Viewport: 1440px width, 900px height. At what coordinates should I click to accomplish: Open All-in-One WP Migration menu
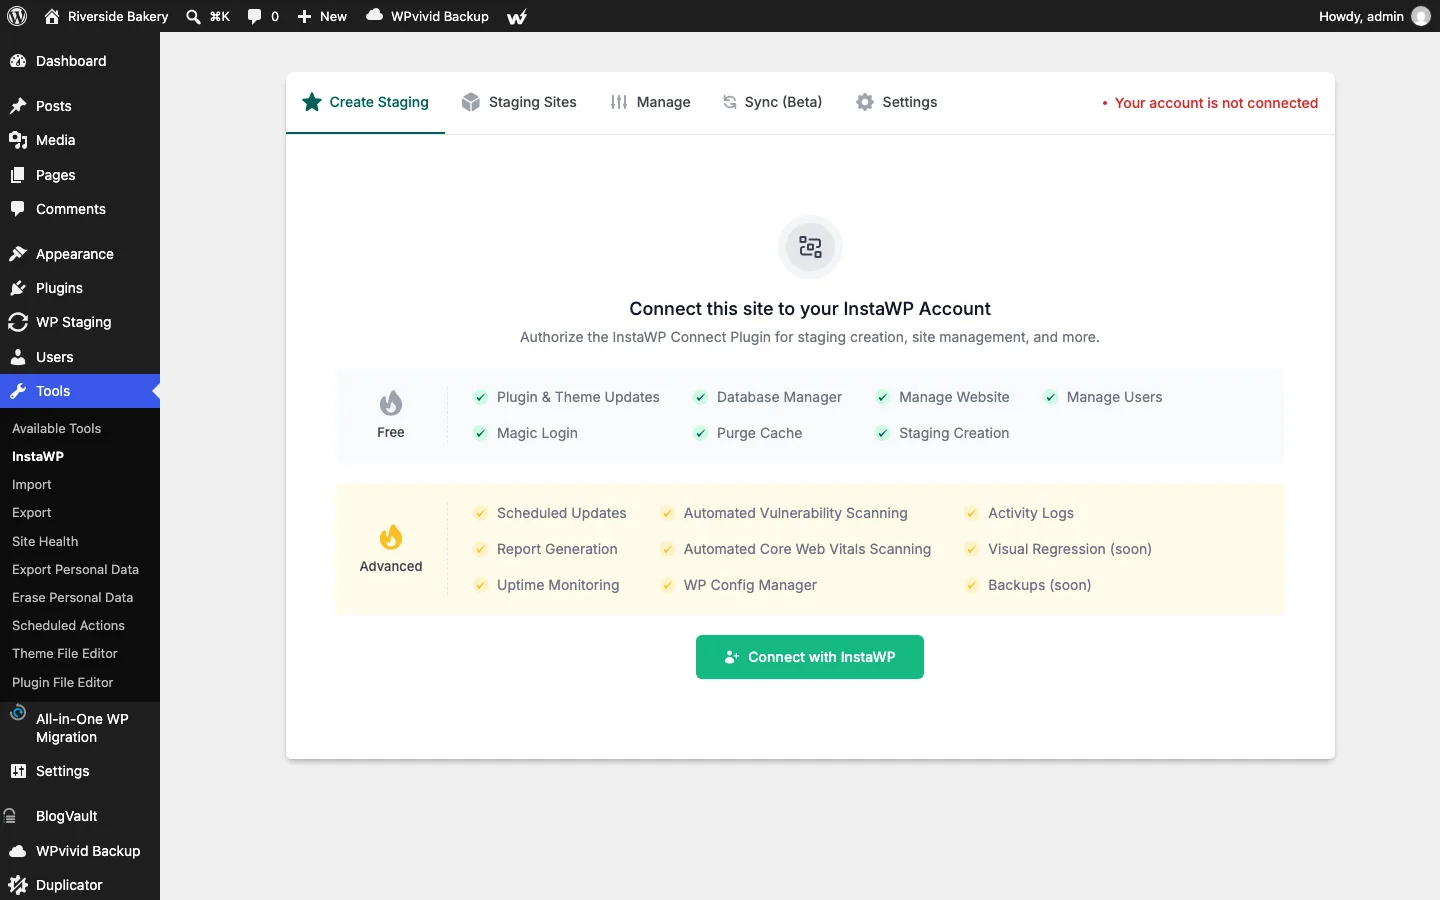coord(80,728)
